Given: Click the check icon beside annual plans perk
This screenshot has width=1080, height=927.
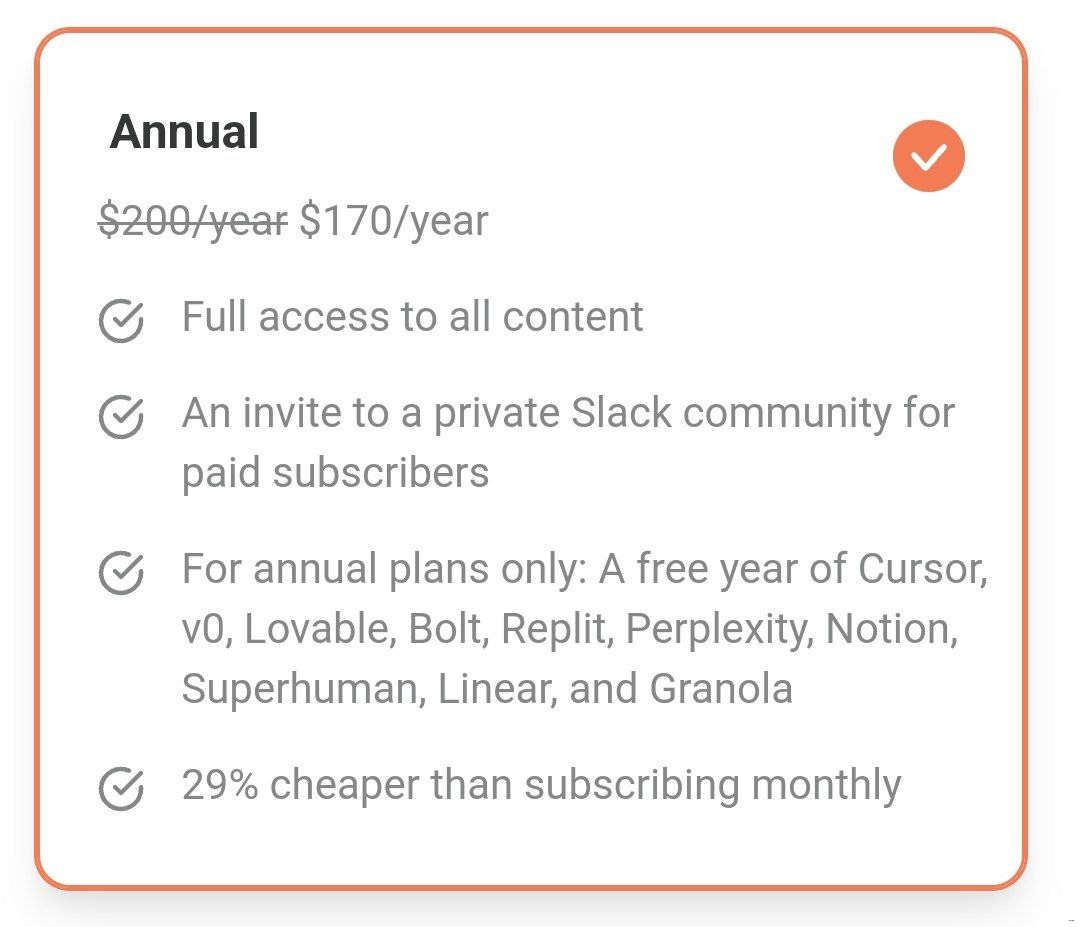Looking at the screenshot, I should 121,573.
